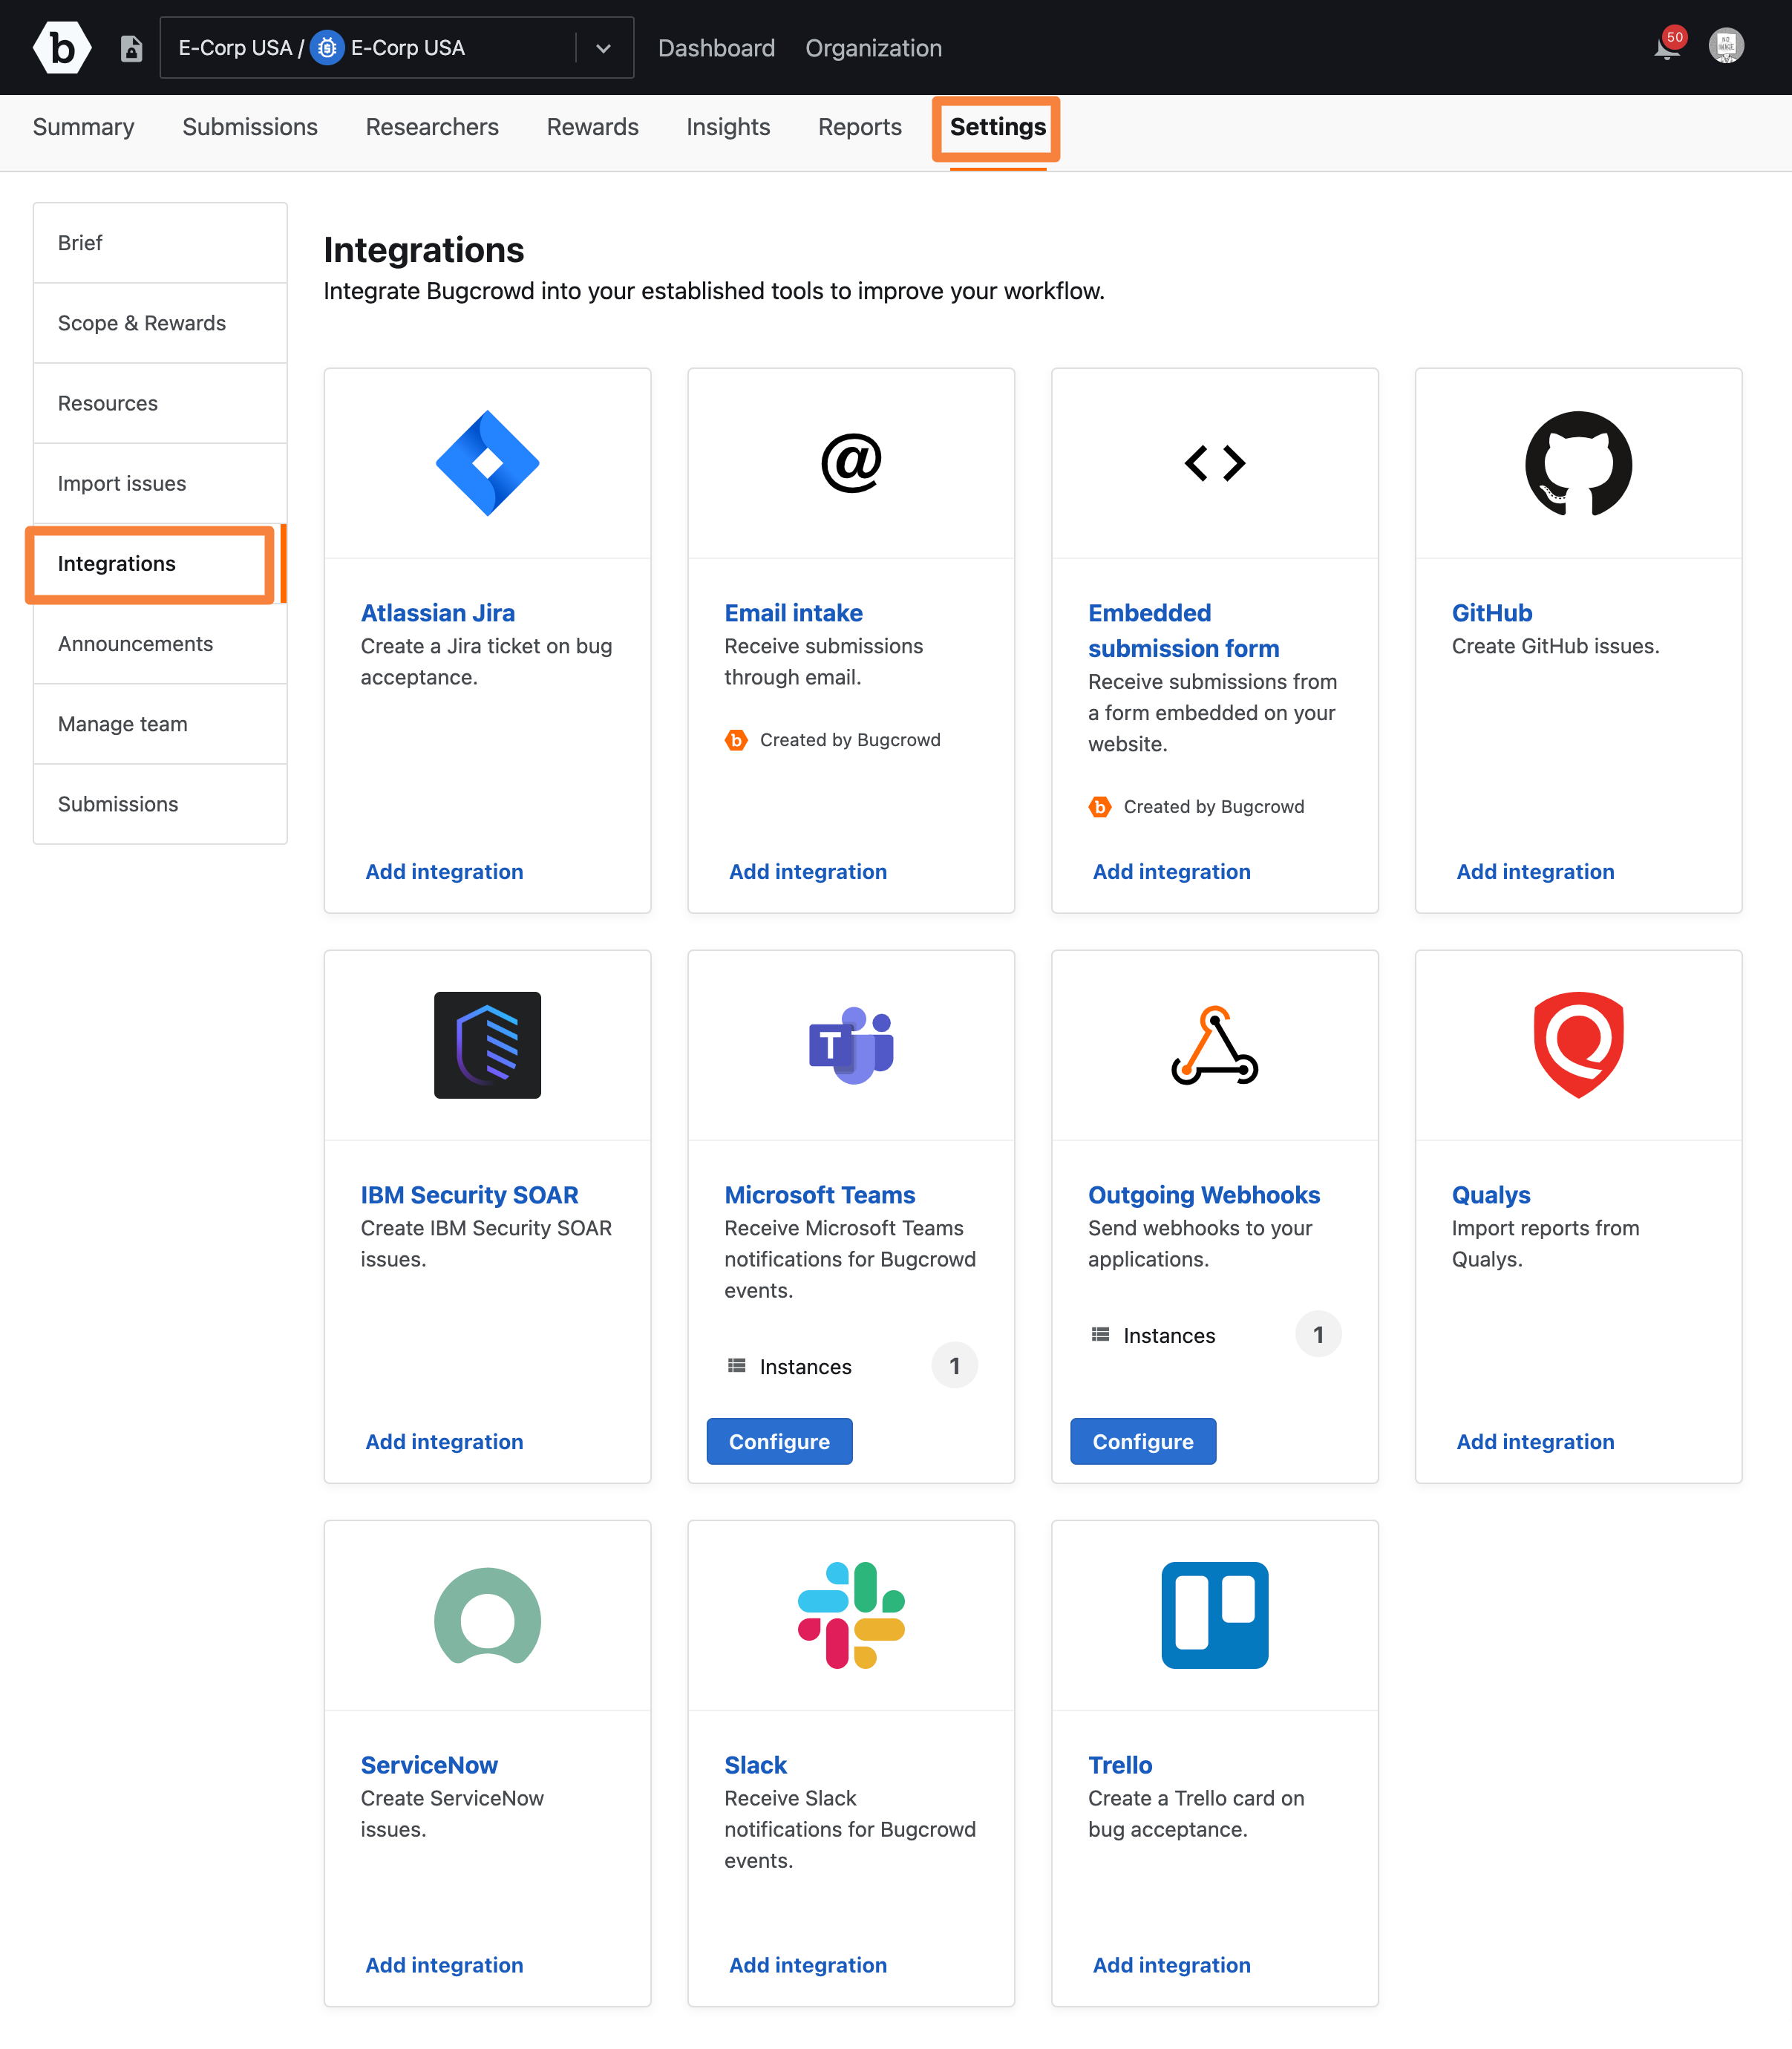
Task: Click the IBM Security SOAR shield logo
Action: point(487,1045)
